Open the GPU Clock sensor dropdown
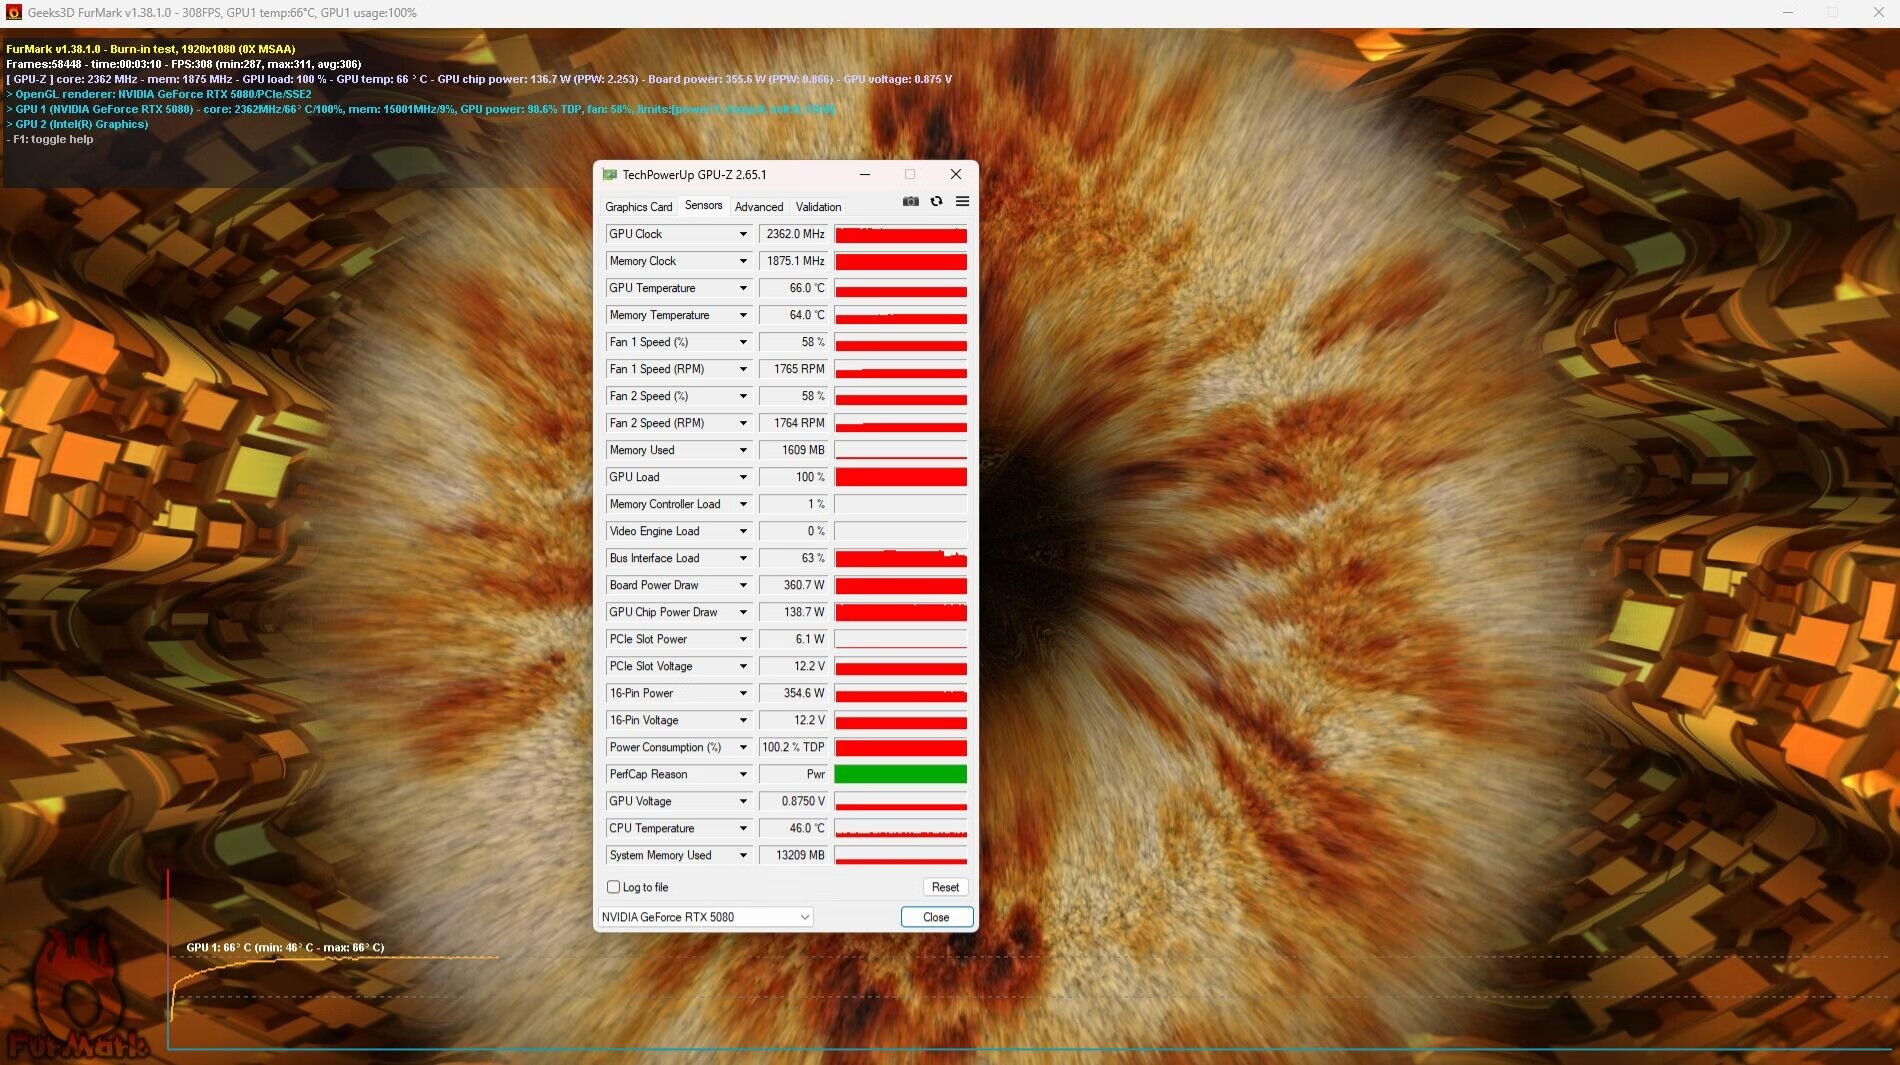This screenshot has width=1900, height=1065. pyautogui.click(x=743, y=234)
